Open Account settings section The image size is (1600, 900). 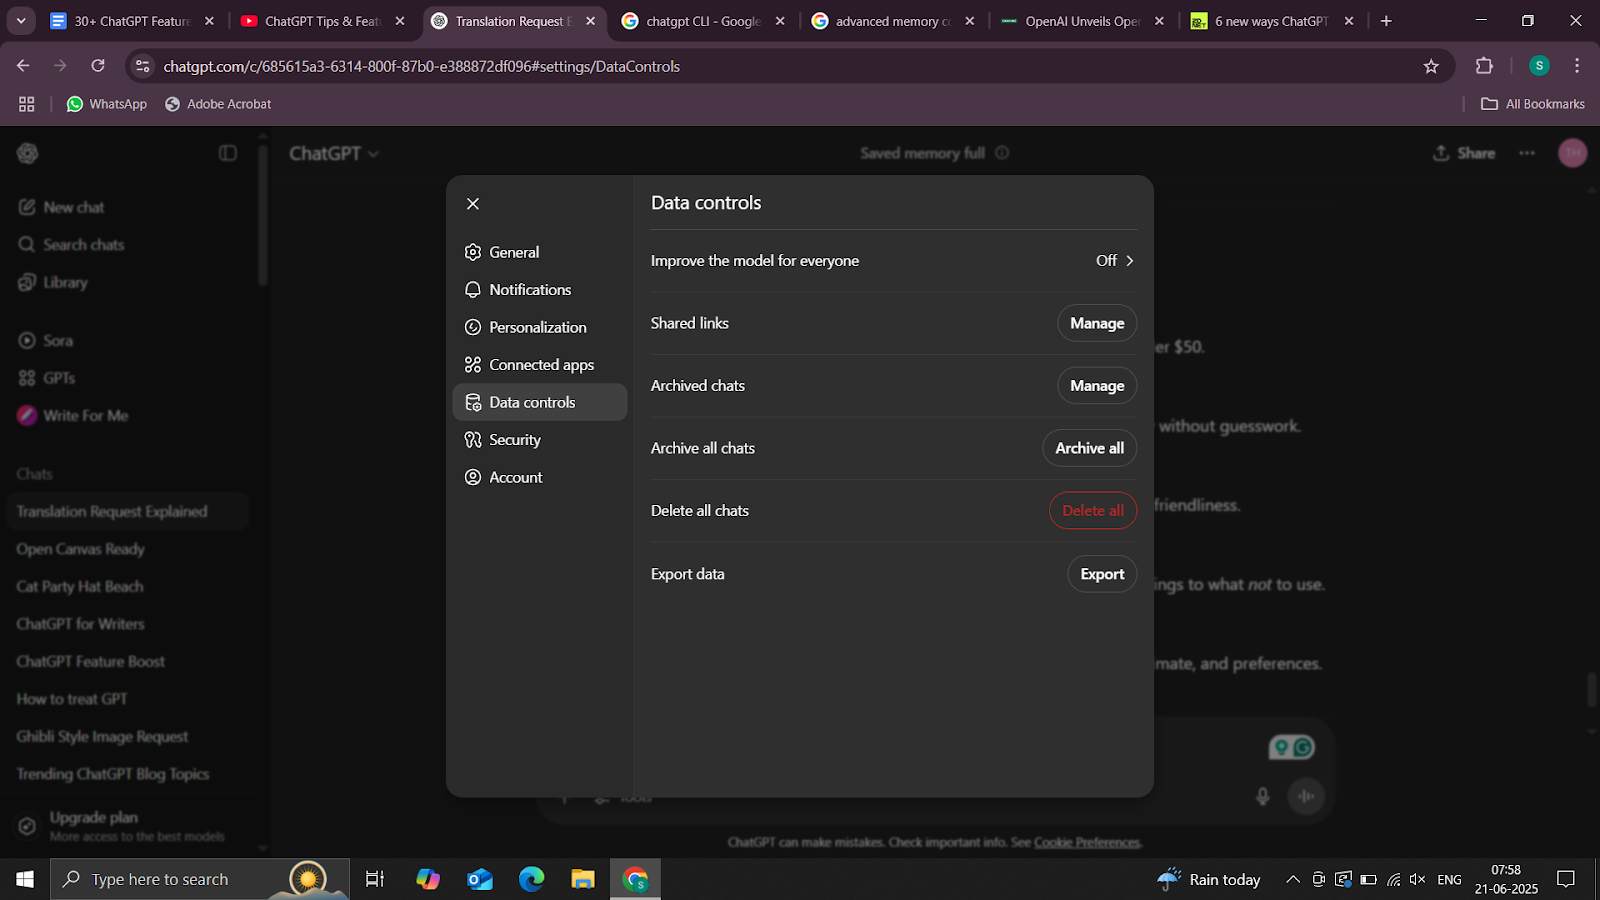click(539, 477)
